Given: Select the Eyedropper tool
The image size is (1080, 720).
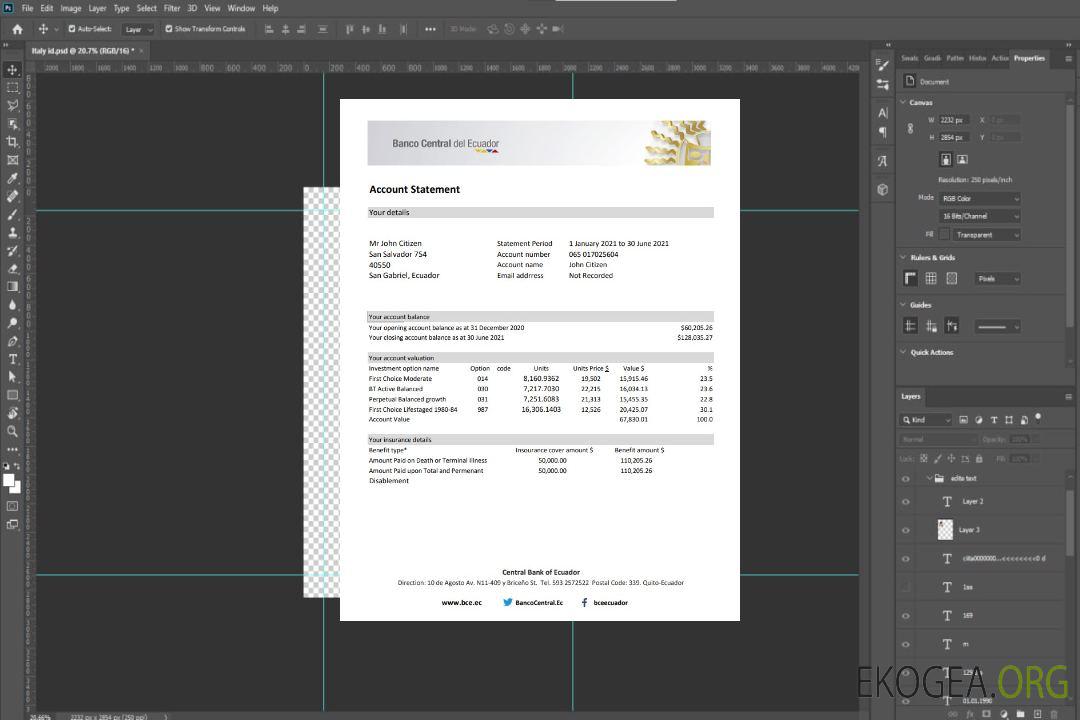Looking at the screenshot, I should pos(12,178).
